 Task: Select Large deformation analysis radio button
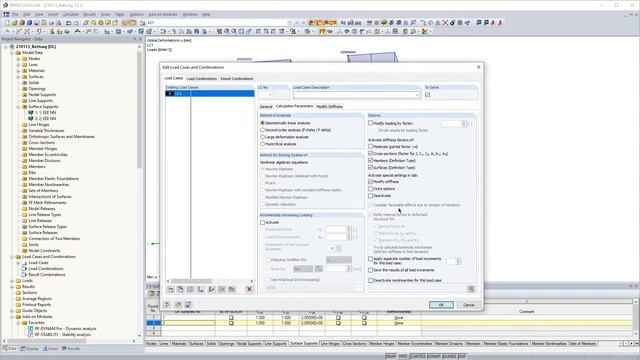(262, 137)
